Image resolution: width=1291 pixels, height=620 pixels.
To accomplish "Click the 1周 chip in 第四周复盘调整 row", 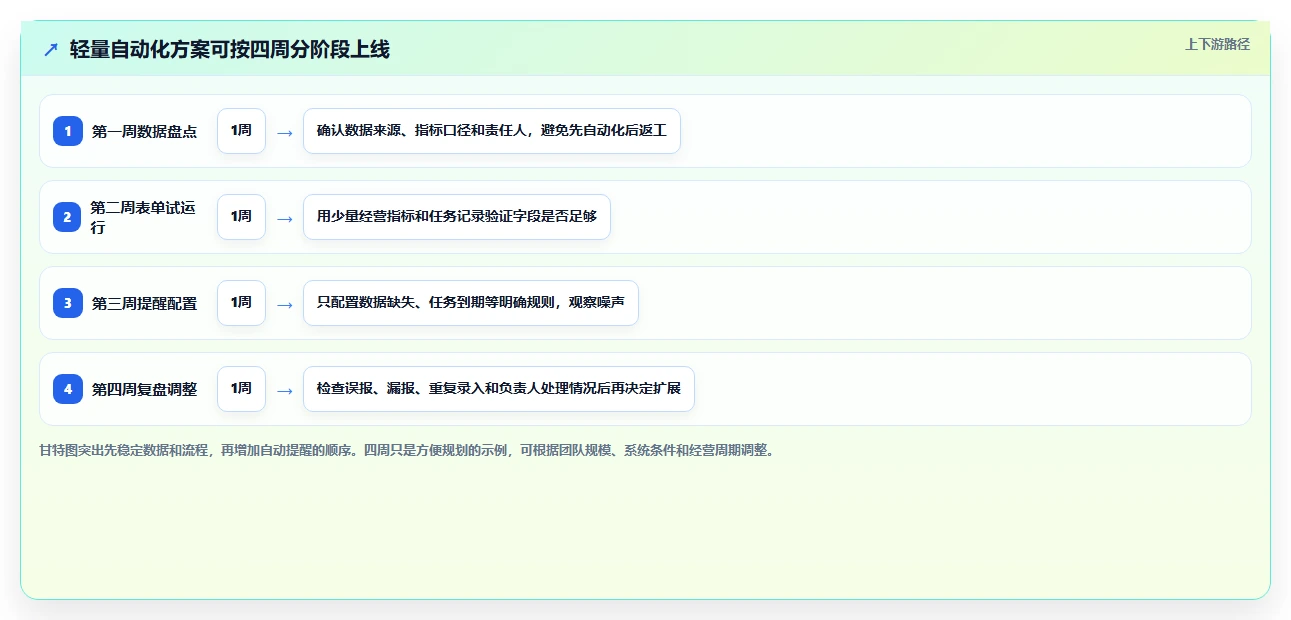I will coord(241,389).
